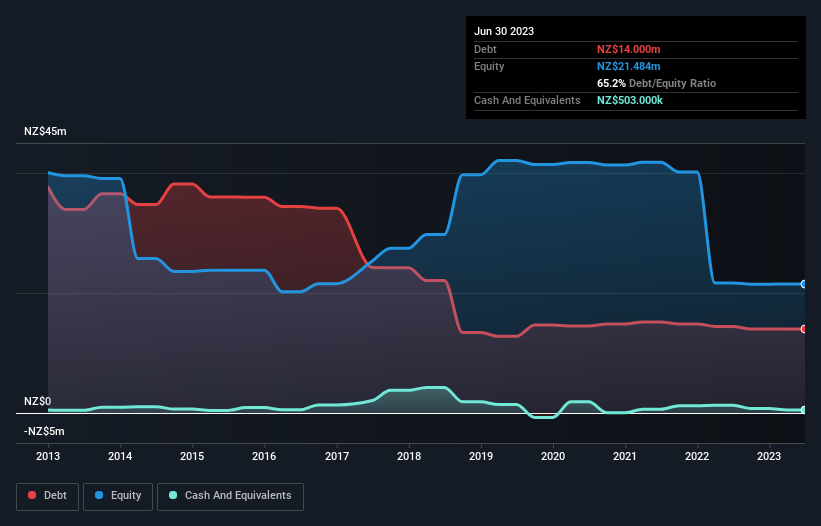Click the Debt endpoint marker on chart

(x=804, y=329)
